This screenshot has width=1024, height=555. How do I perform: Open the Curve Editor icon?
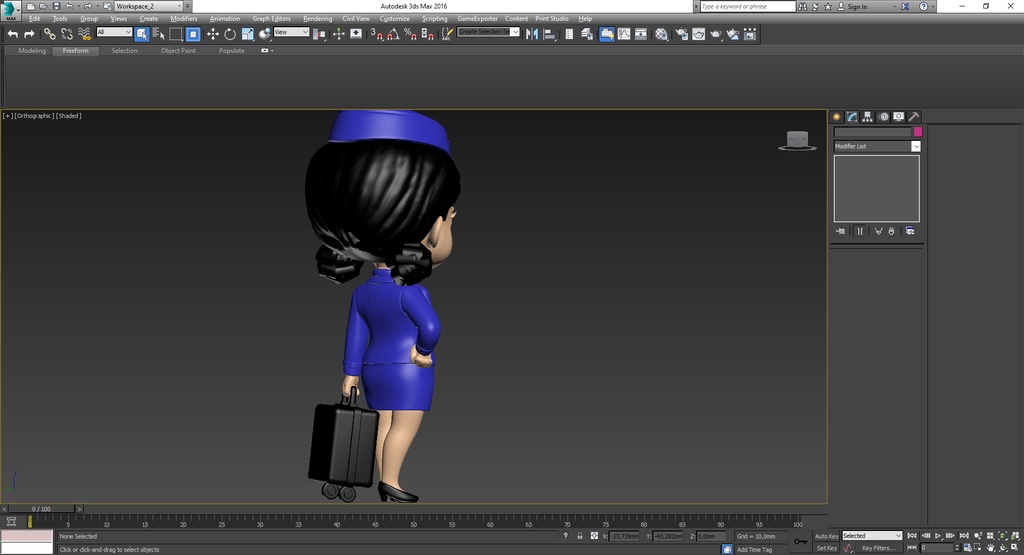(624, 34)
